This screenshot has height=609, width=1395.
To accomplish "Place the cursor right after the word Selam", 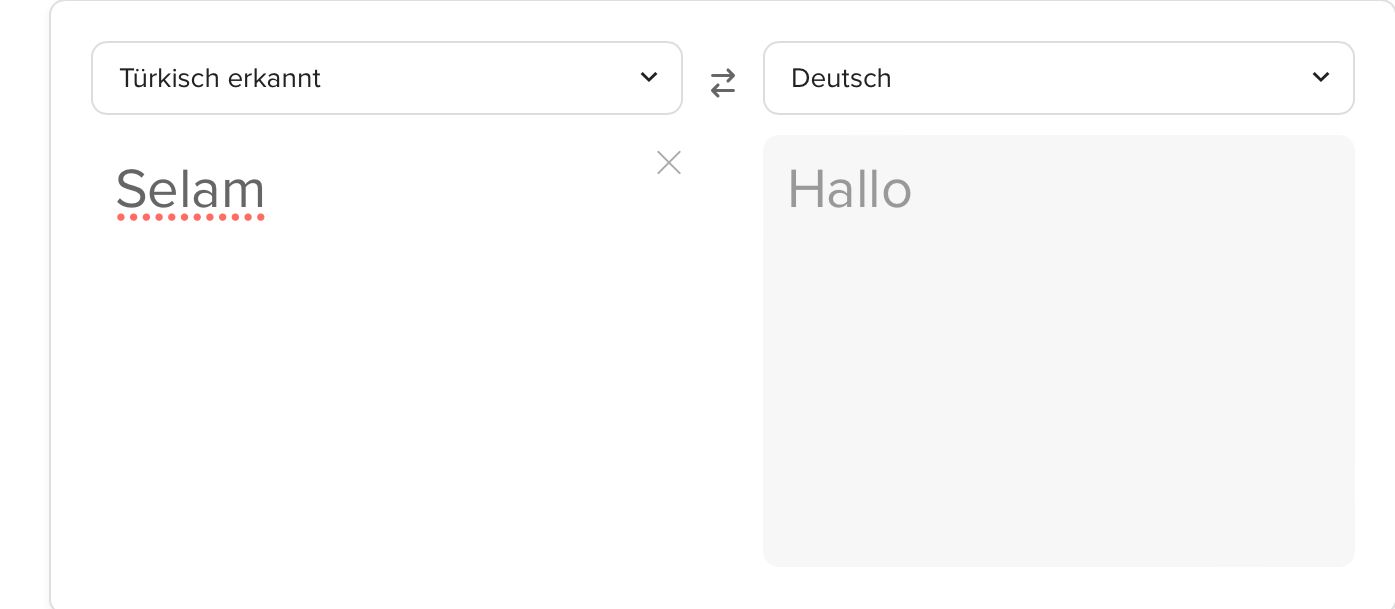I will click(x=267, y=189).
